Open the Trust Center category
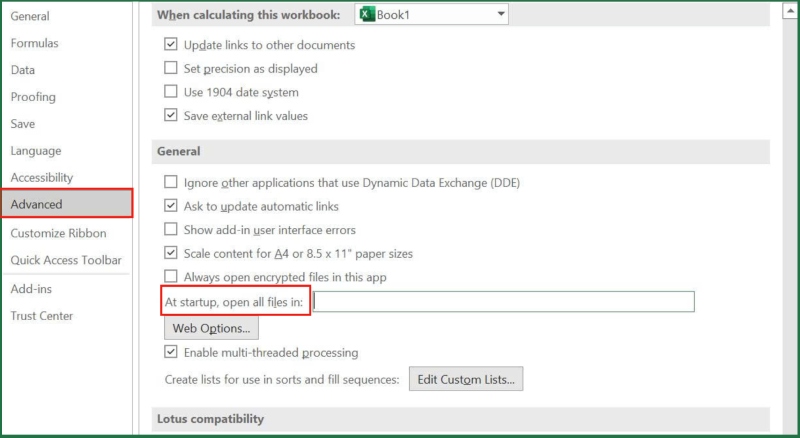 tap(41, 316)
